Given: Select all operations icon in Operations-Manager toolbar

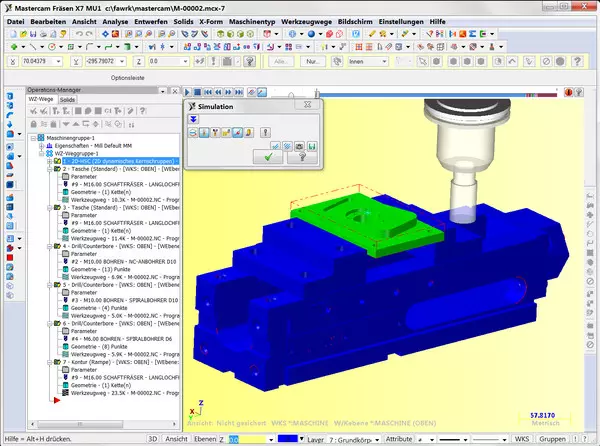Looking at the screenshot, I should pos(33,111).
